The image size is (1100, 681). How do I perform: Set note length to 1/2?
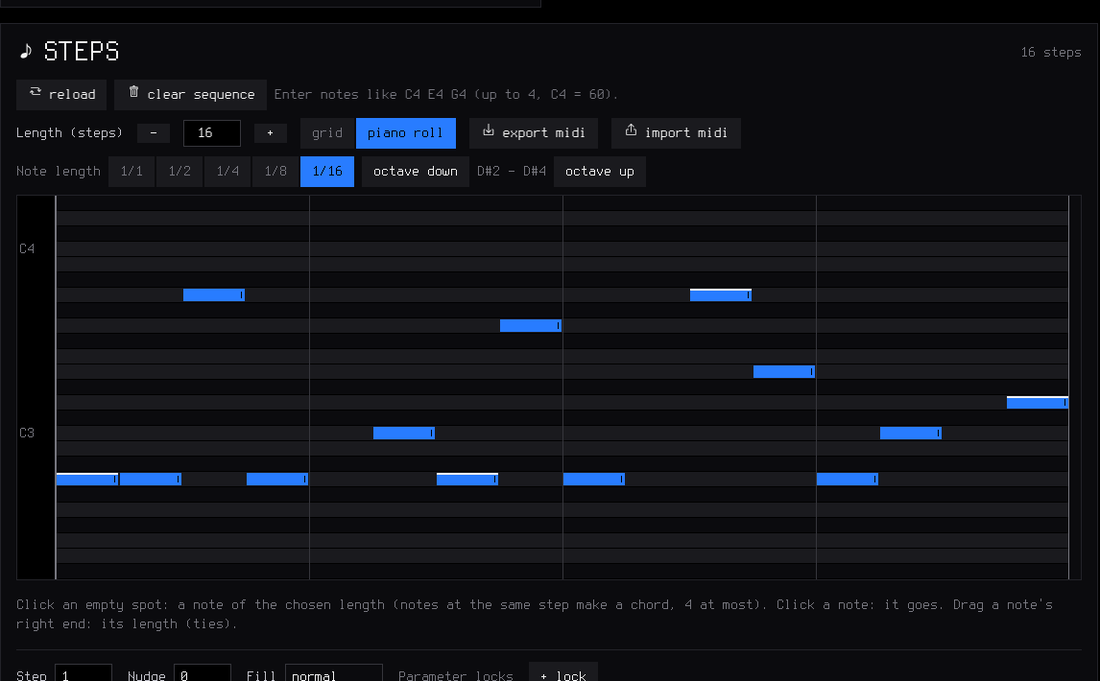[180, 172]
